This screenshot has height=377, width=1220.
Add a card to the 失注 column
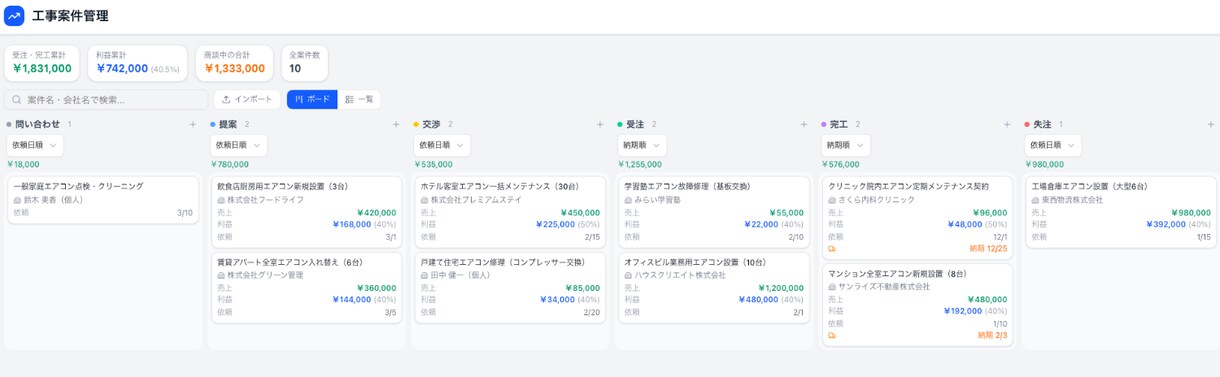tap(1211, 124)
